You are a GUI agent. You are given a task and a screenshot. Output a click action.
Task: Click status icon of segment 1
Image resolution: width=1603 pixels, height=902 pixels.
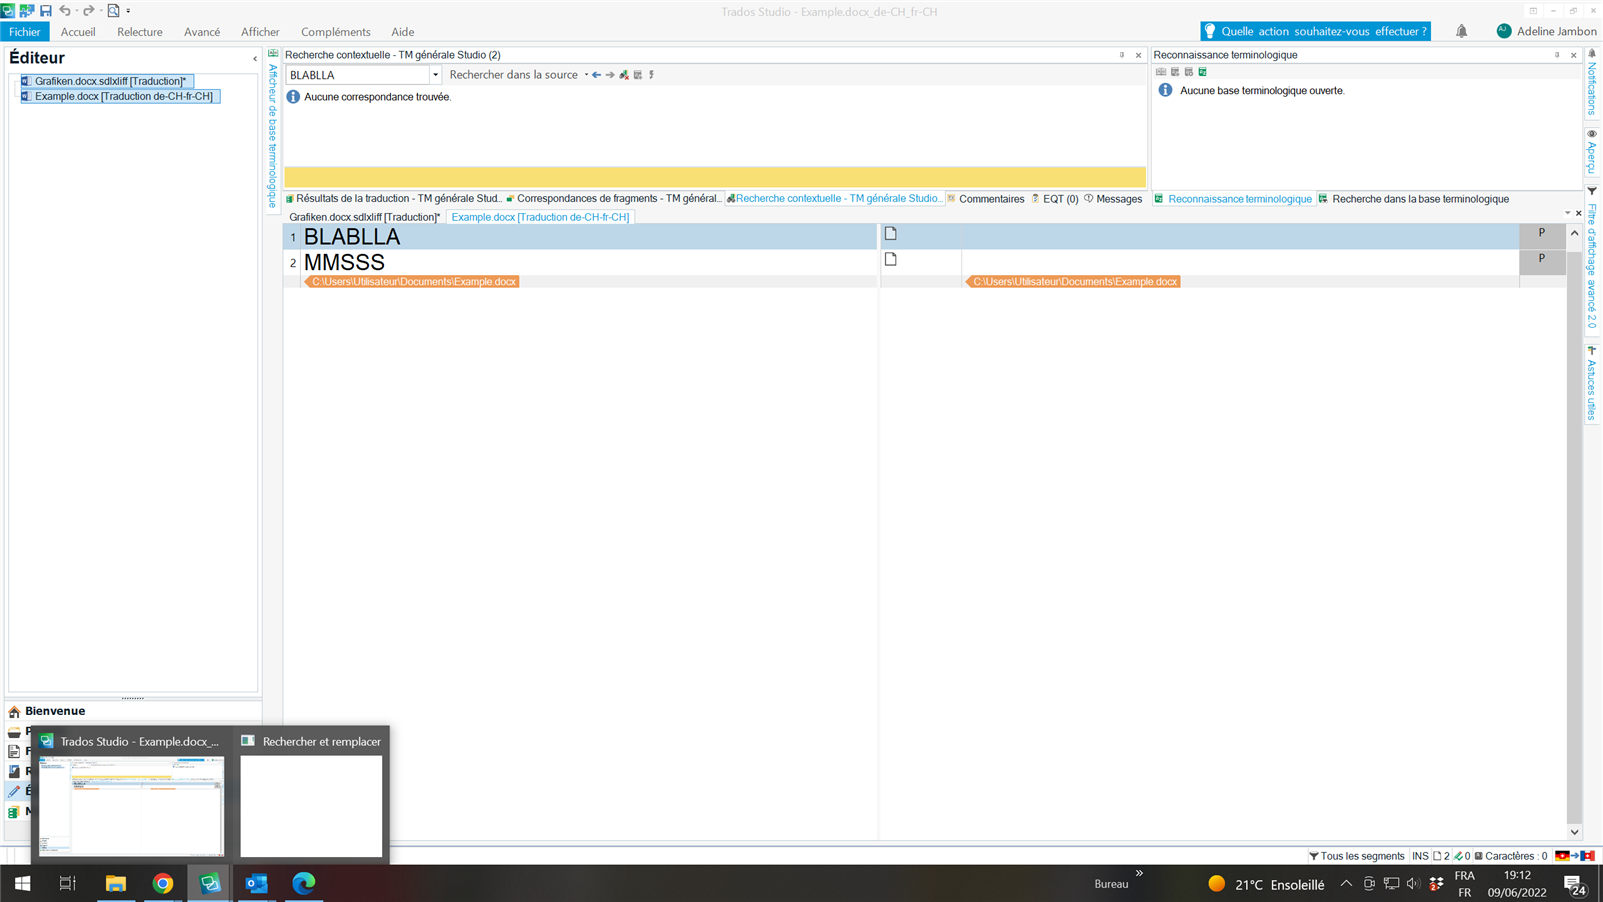[x=891, y=234]
